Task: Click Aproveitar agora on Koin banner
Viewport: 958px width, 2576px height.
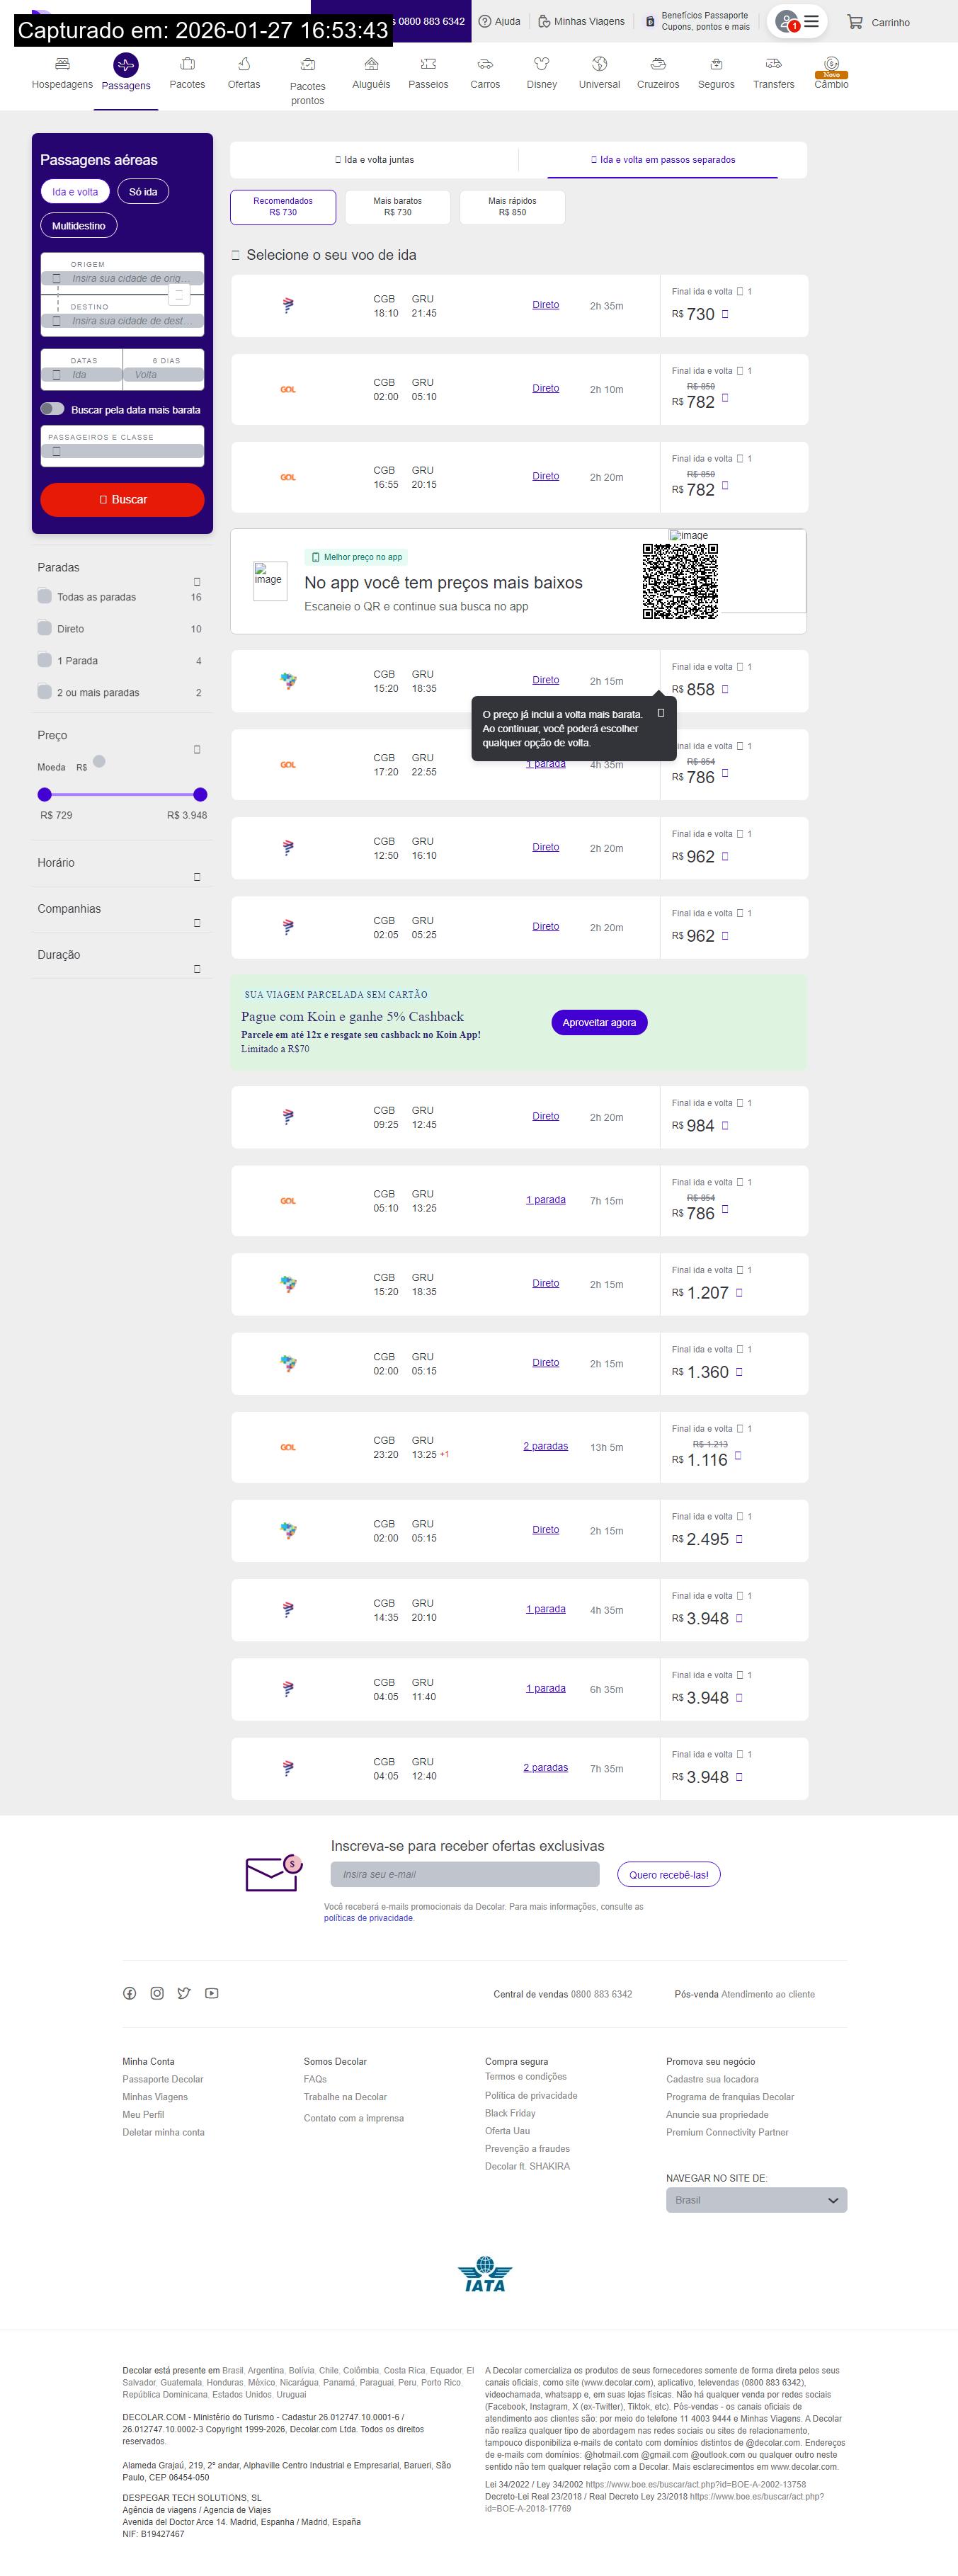Action: (599, 1022)
